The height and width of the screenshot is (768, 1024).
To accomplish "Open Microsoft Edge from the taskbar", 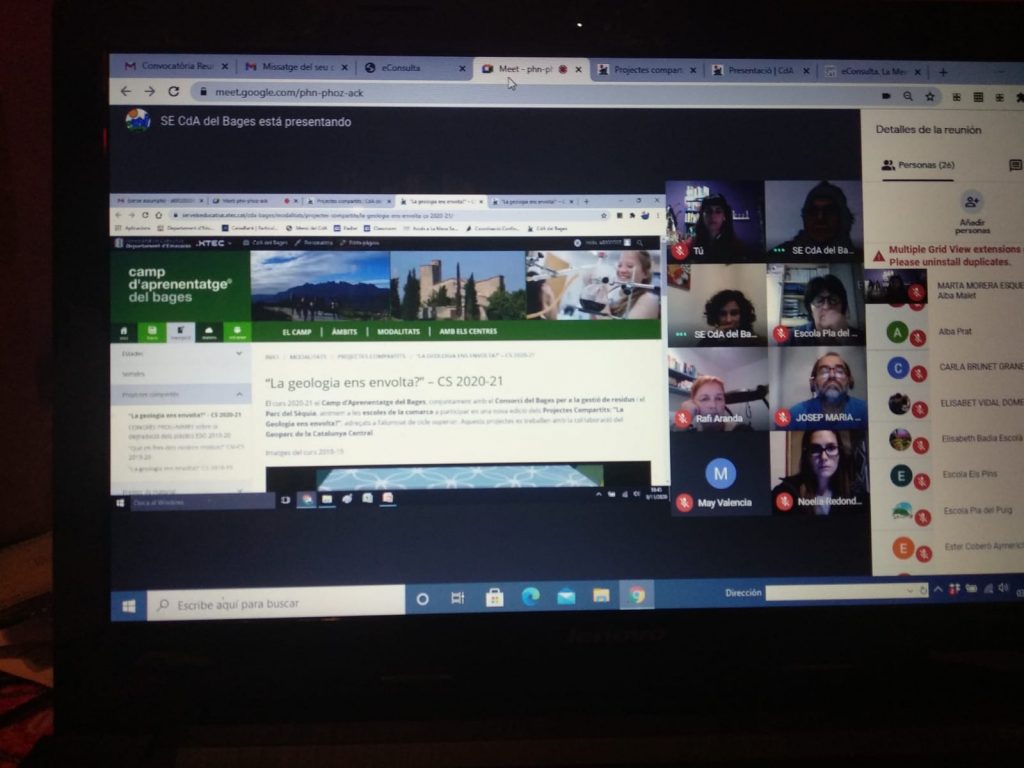I will (530, 597).
